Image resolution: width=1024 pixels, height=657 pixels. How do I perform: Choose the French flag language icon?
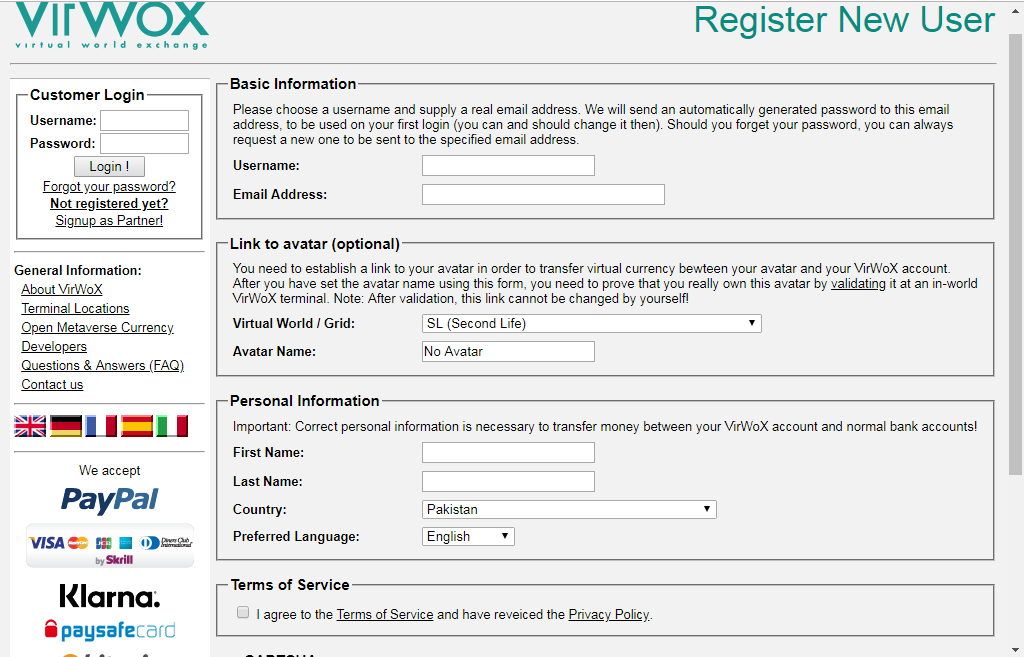click(101, 426)
